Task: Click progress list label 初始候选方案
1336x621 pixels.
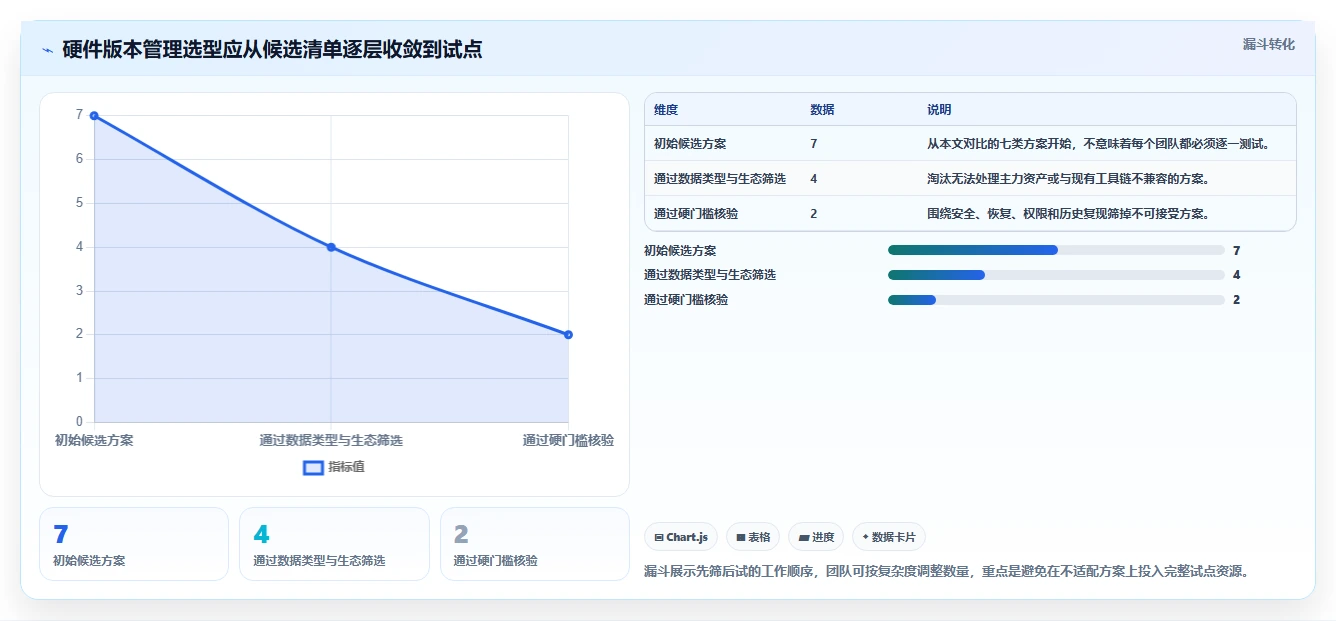Action: [x=680, y=251]
